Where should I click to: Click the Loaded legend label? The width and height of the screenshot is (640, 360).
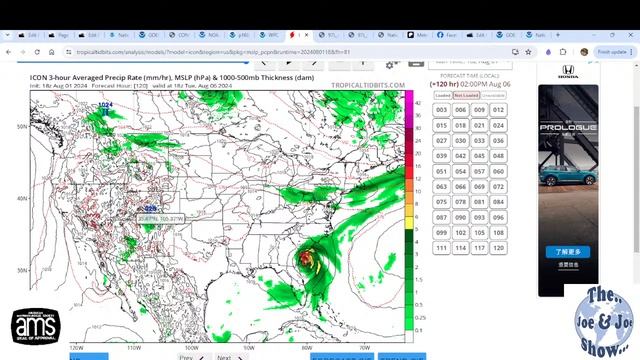pos(442,95)
